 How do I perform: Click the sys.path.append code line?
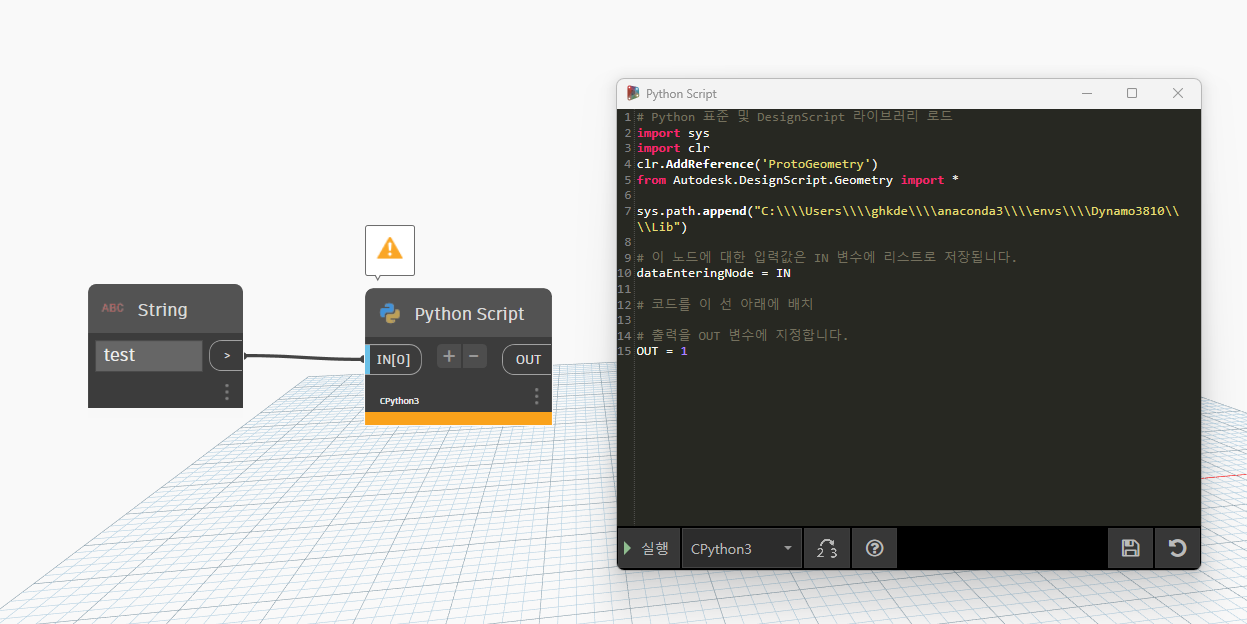click(908, 219)
